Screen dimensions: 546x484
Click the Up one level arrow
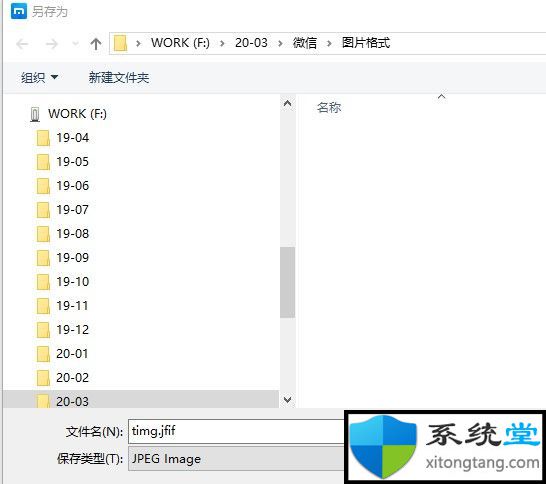pyautogui.click(x=95, y=44)
